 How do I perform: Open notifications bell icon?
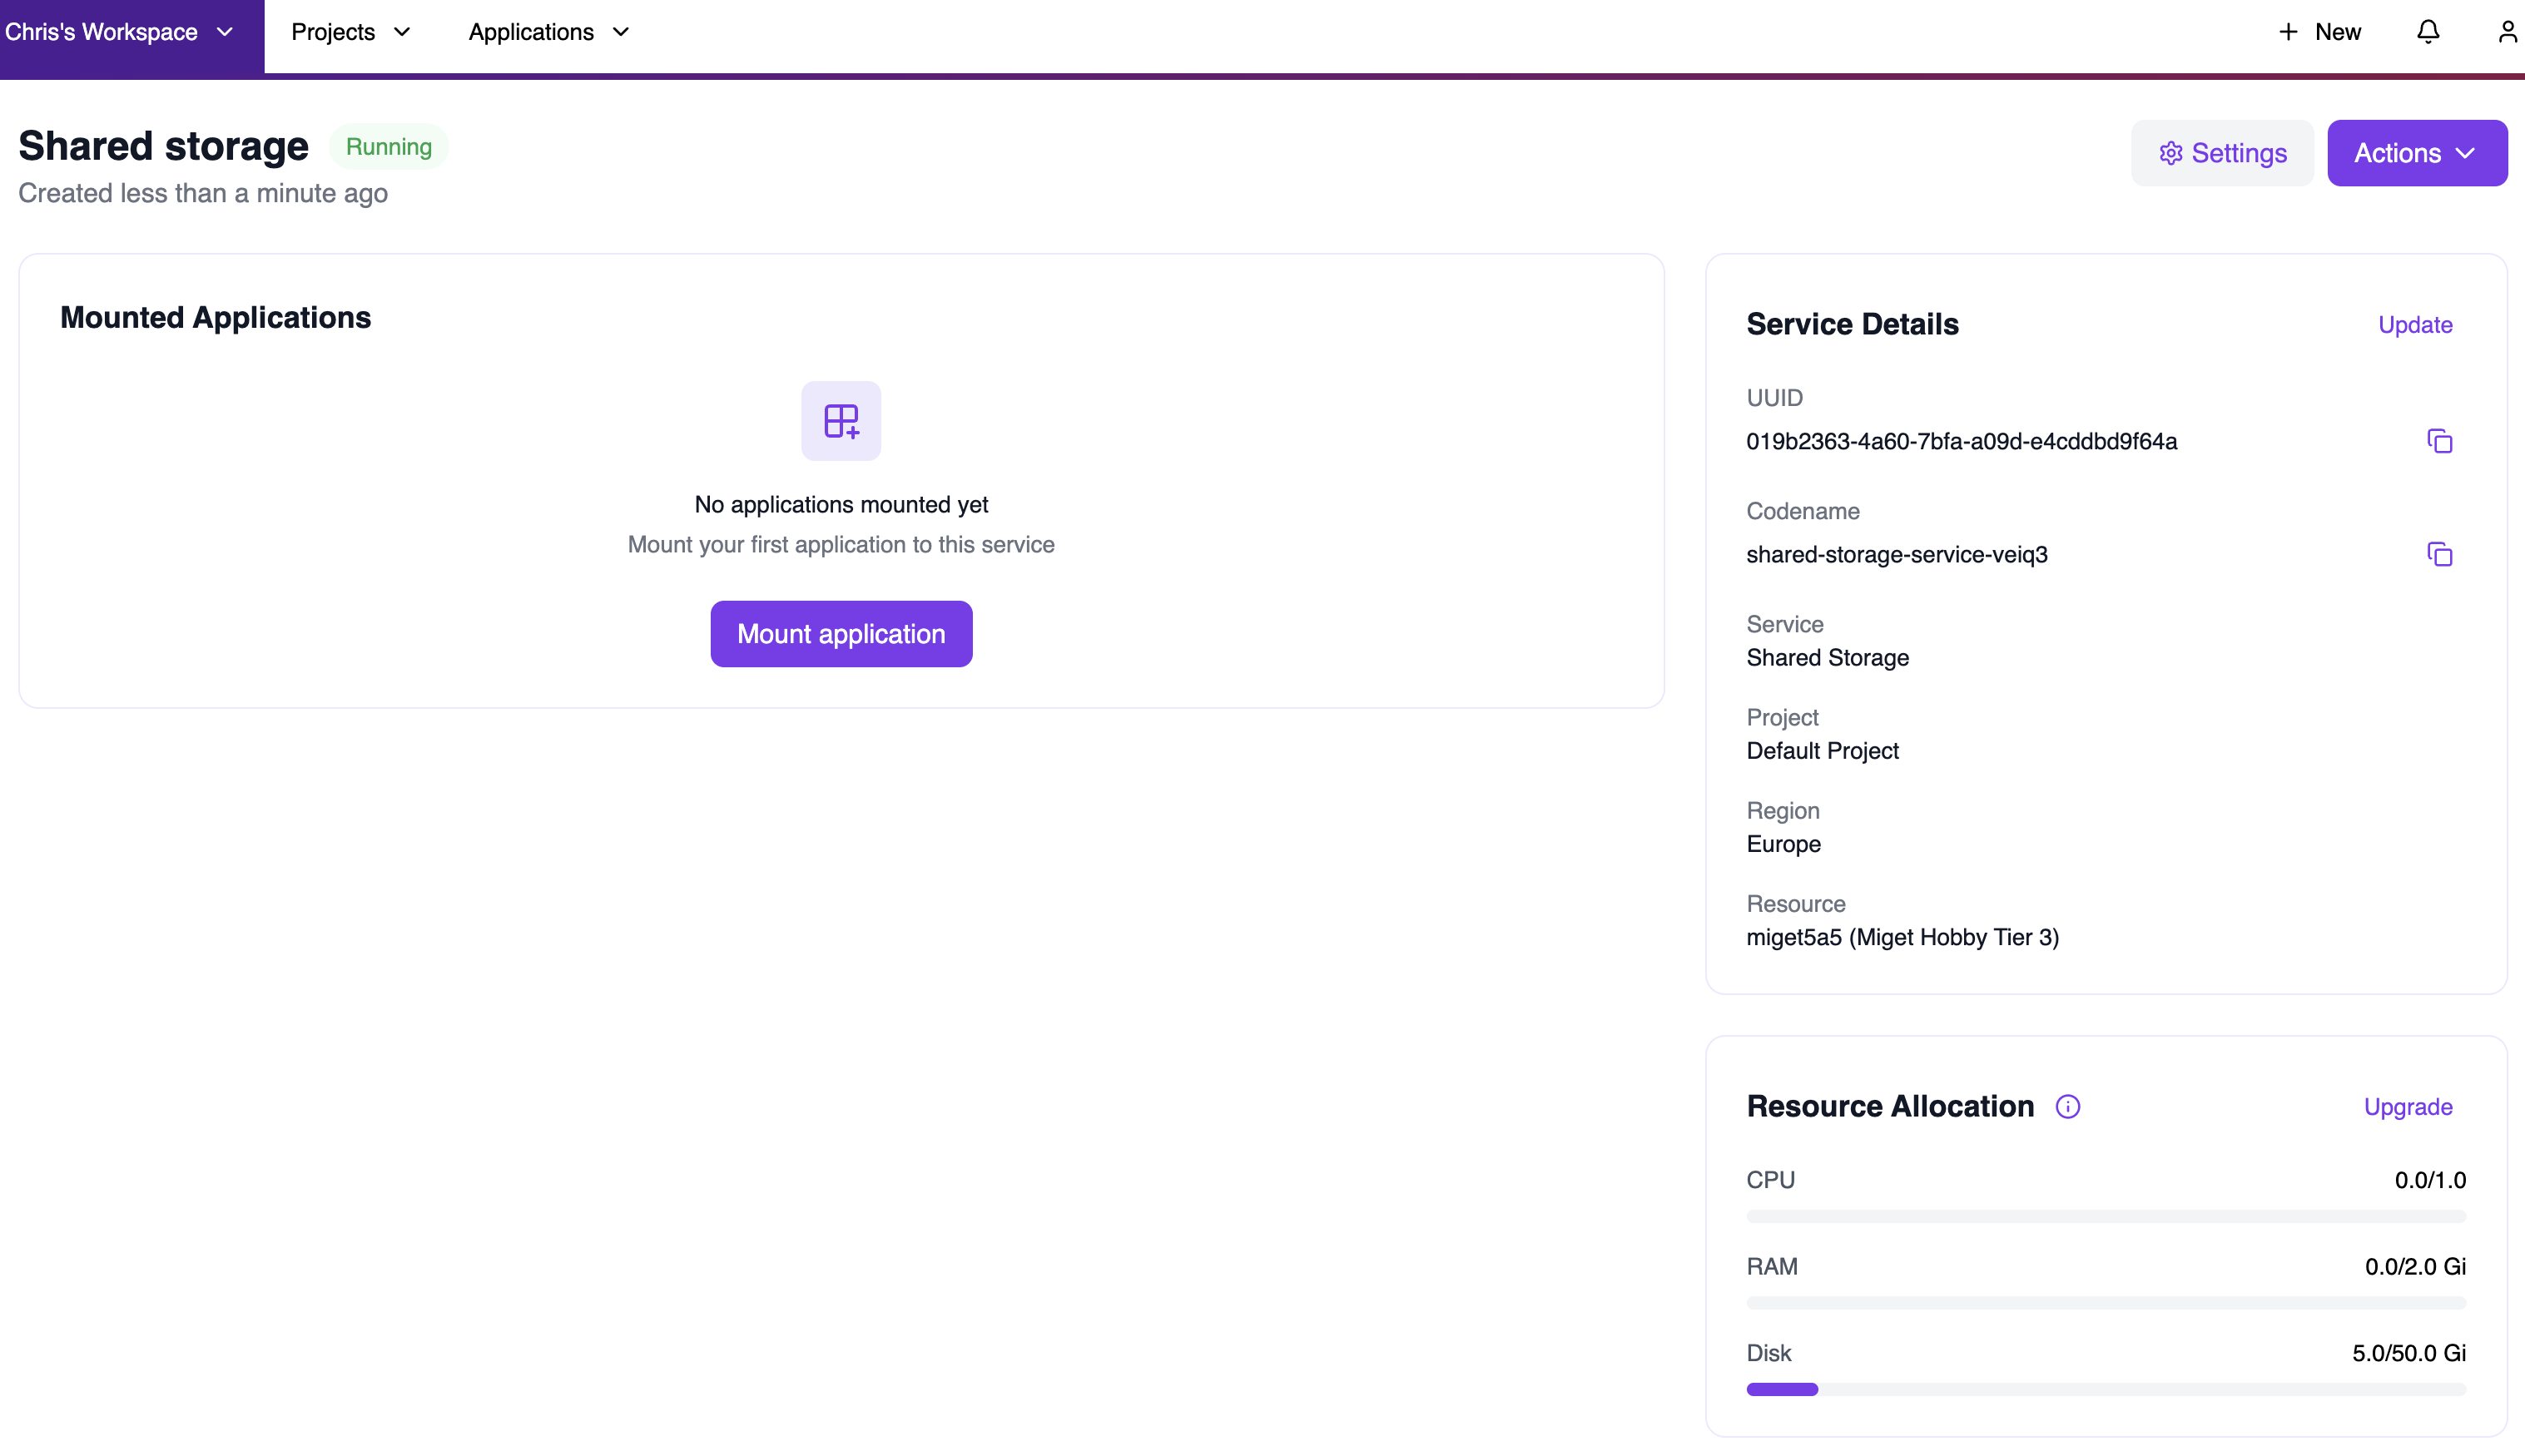coord(2427,32)
